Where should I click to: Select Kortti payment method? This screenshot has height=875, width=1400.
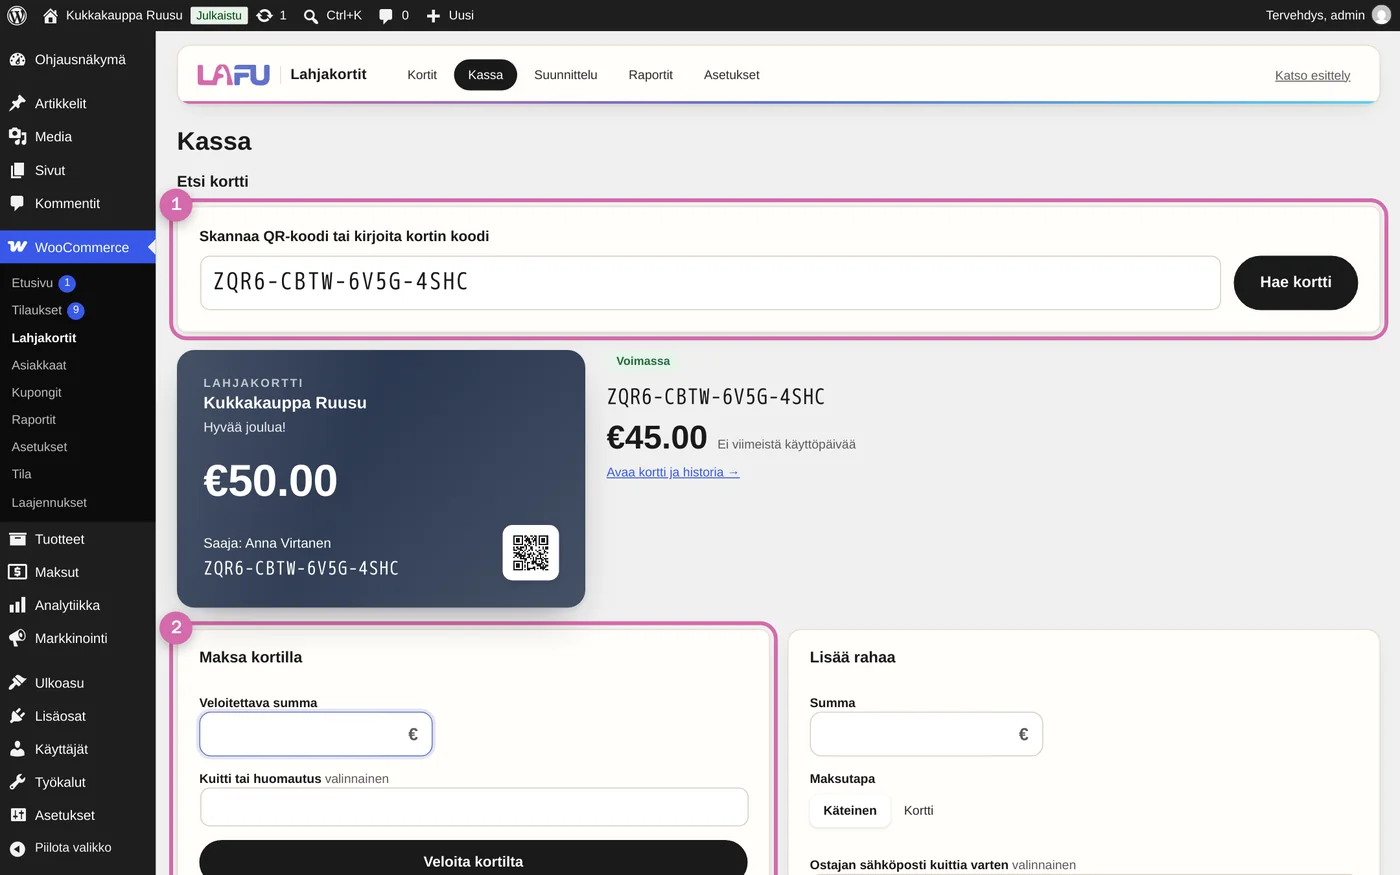tap(918, 811)
